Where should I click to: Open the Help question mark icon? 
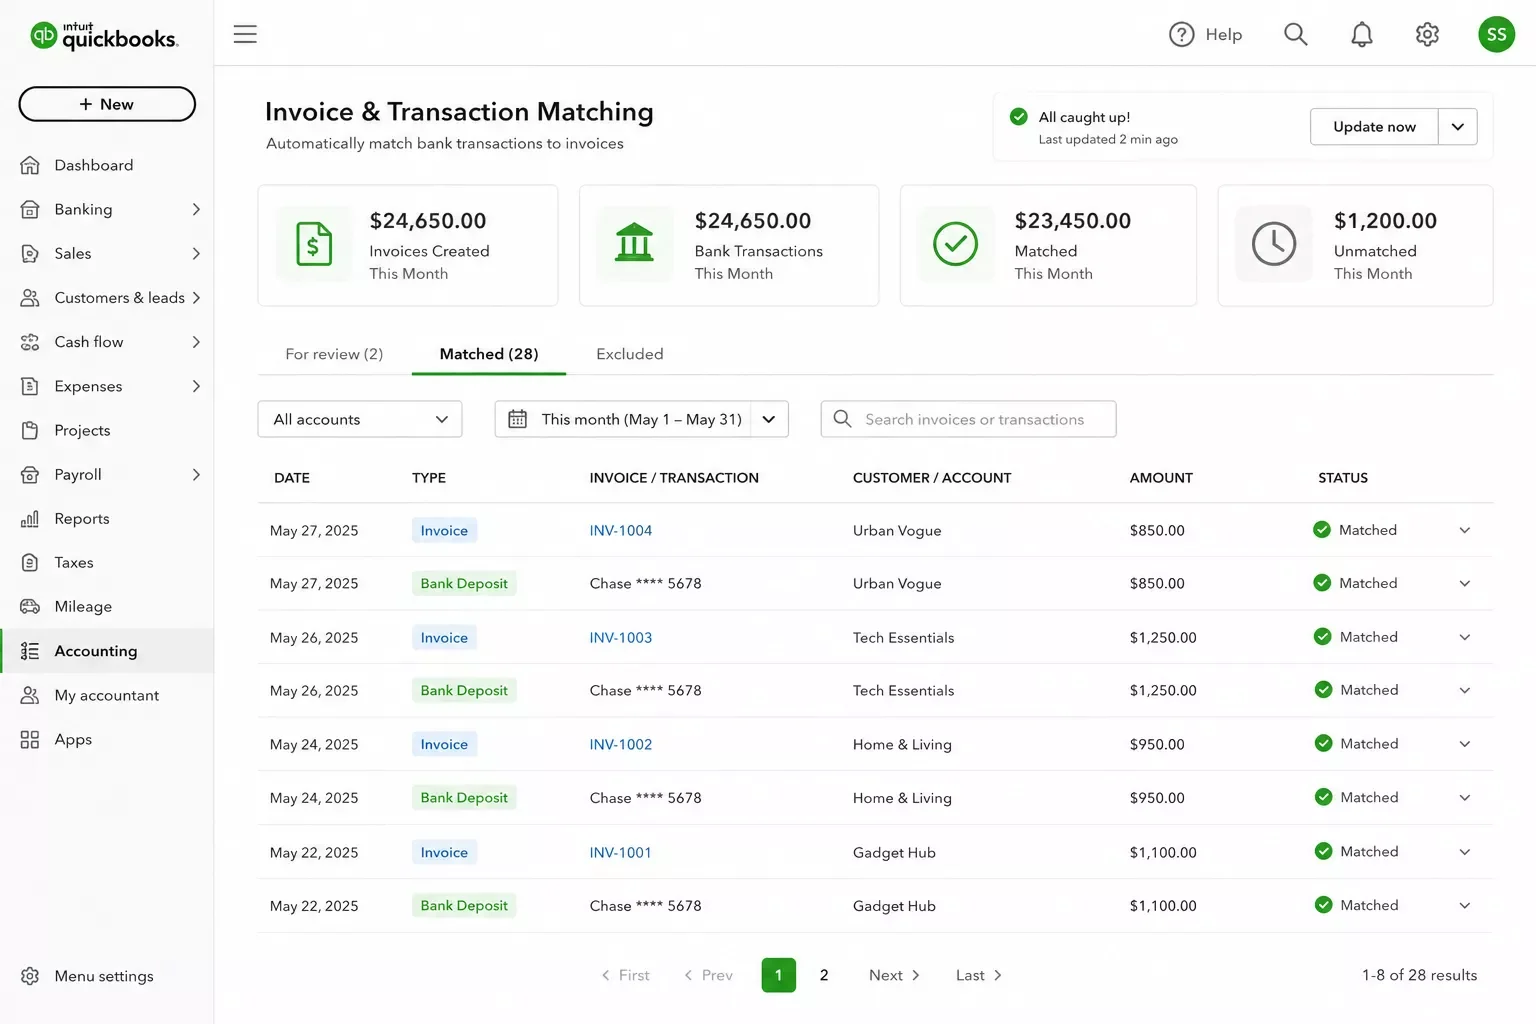1181,34
